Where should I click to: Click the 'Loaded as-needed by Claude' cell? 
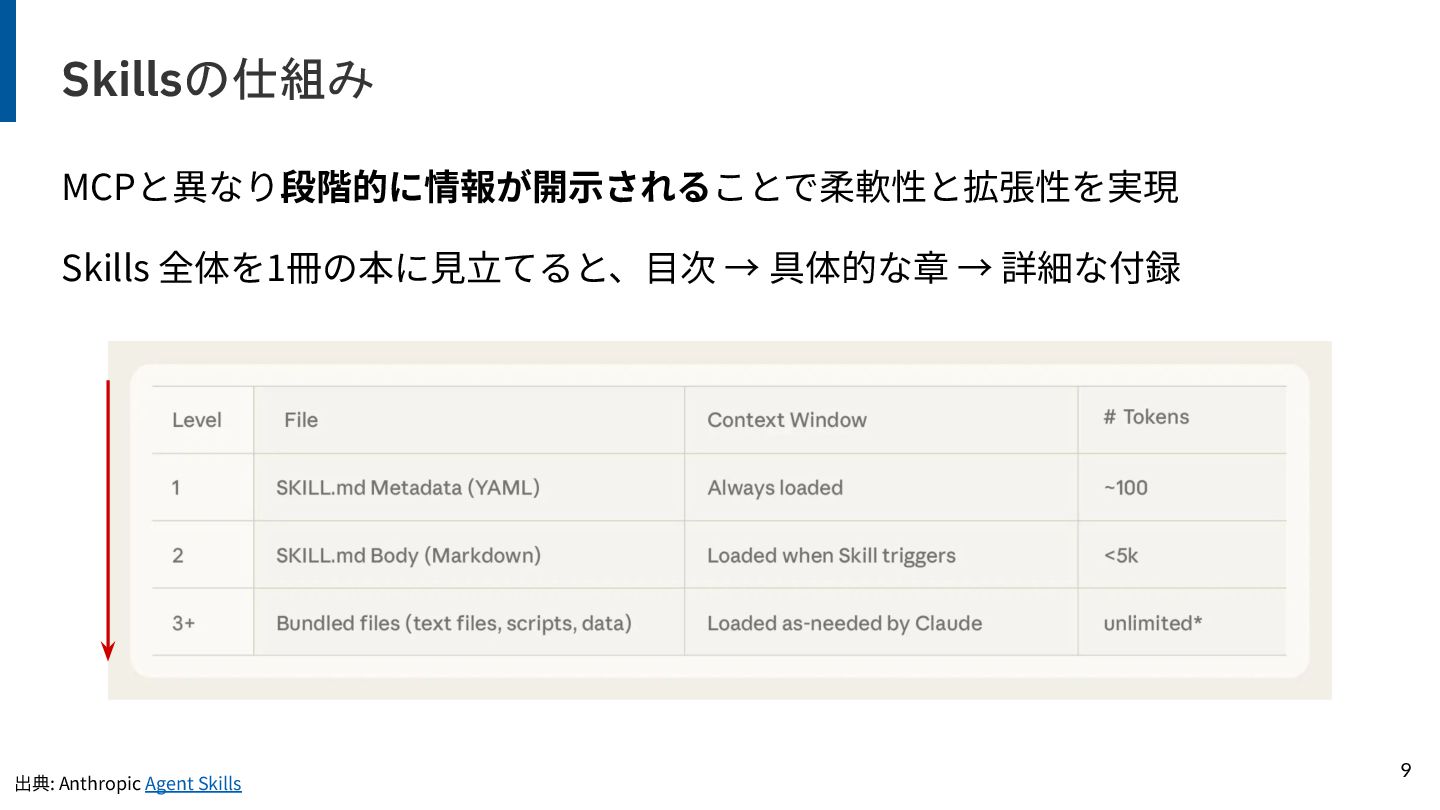tap(844, 623)
